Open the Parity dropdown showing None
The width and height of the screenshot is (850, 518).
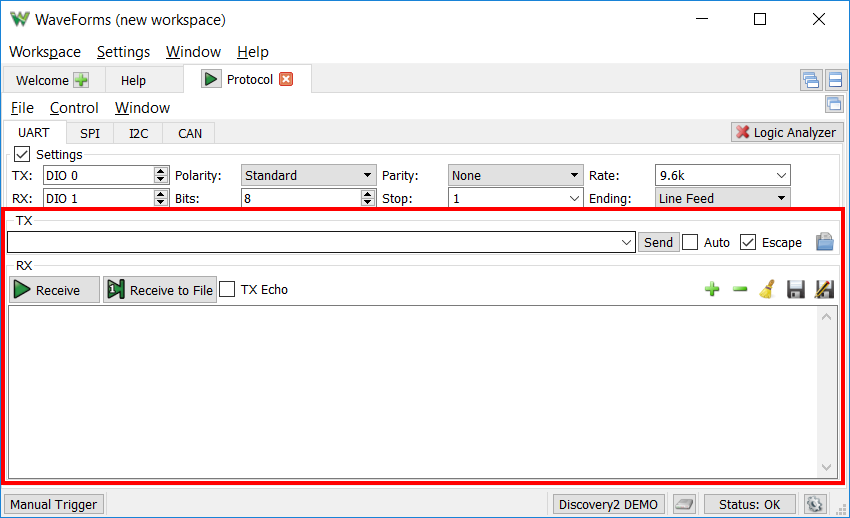point(516,176)
